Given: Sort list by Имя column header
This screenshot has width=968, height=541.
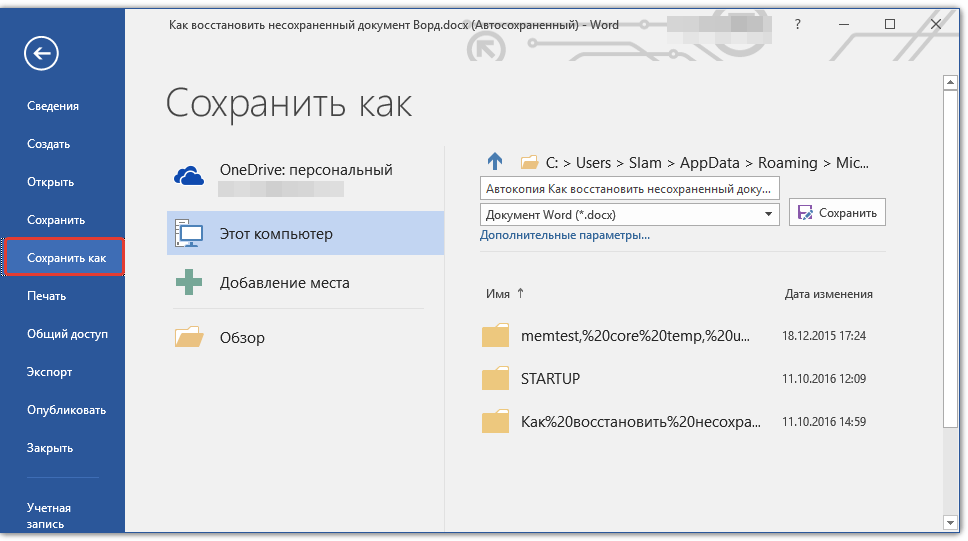Looking at the screenshot, I should [498, 294].
